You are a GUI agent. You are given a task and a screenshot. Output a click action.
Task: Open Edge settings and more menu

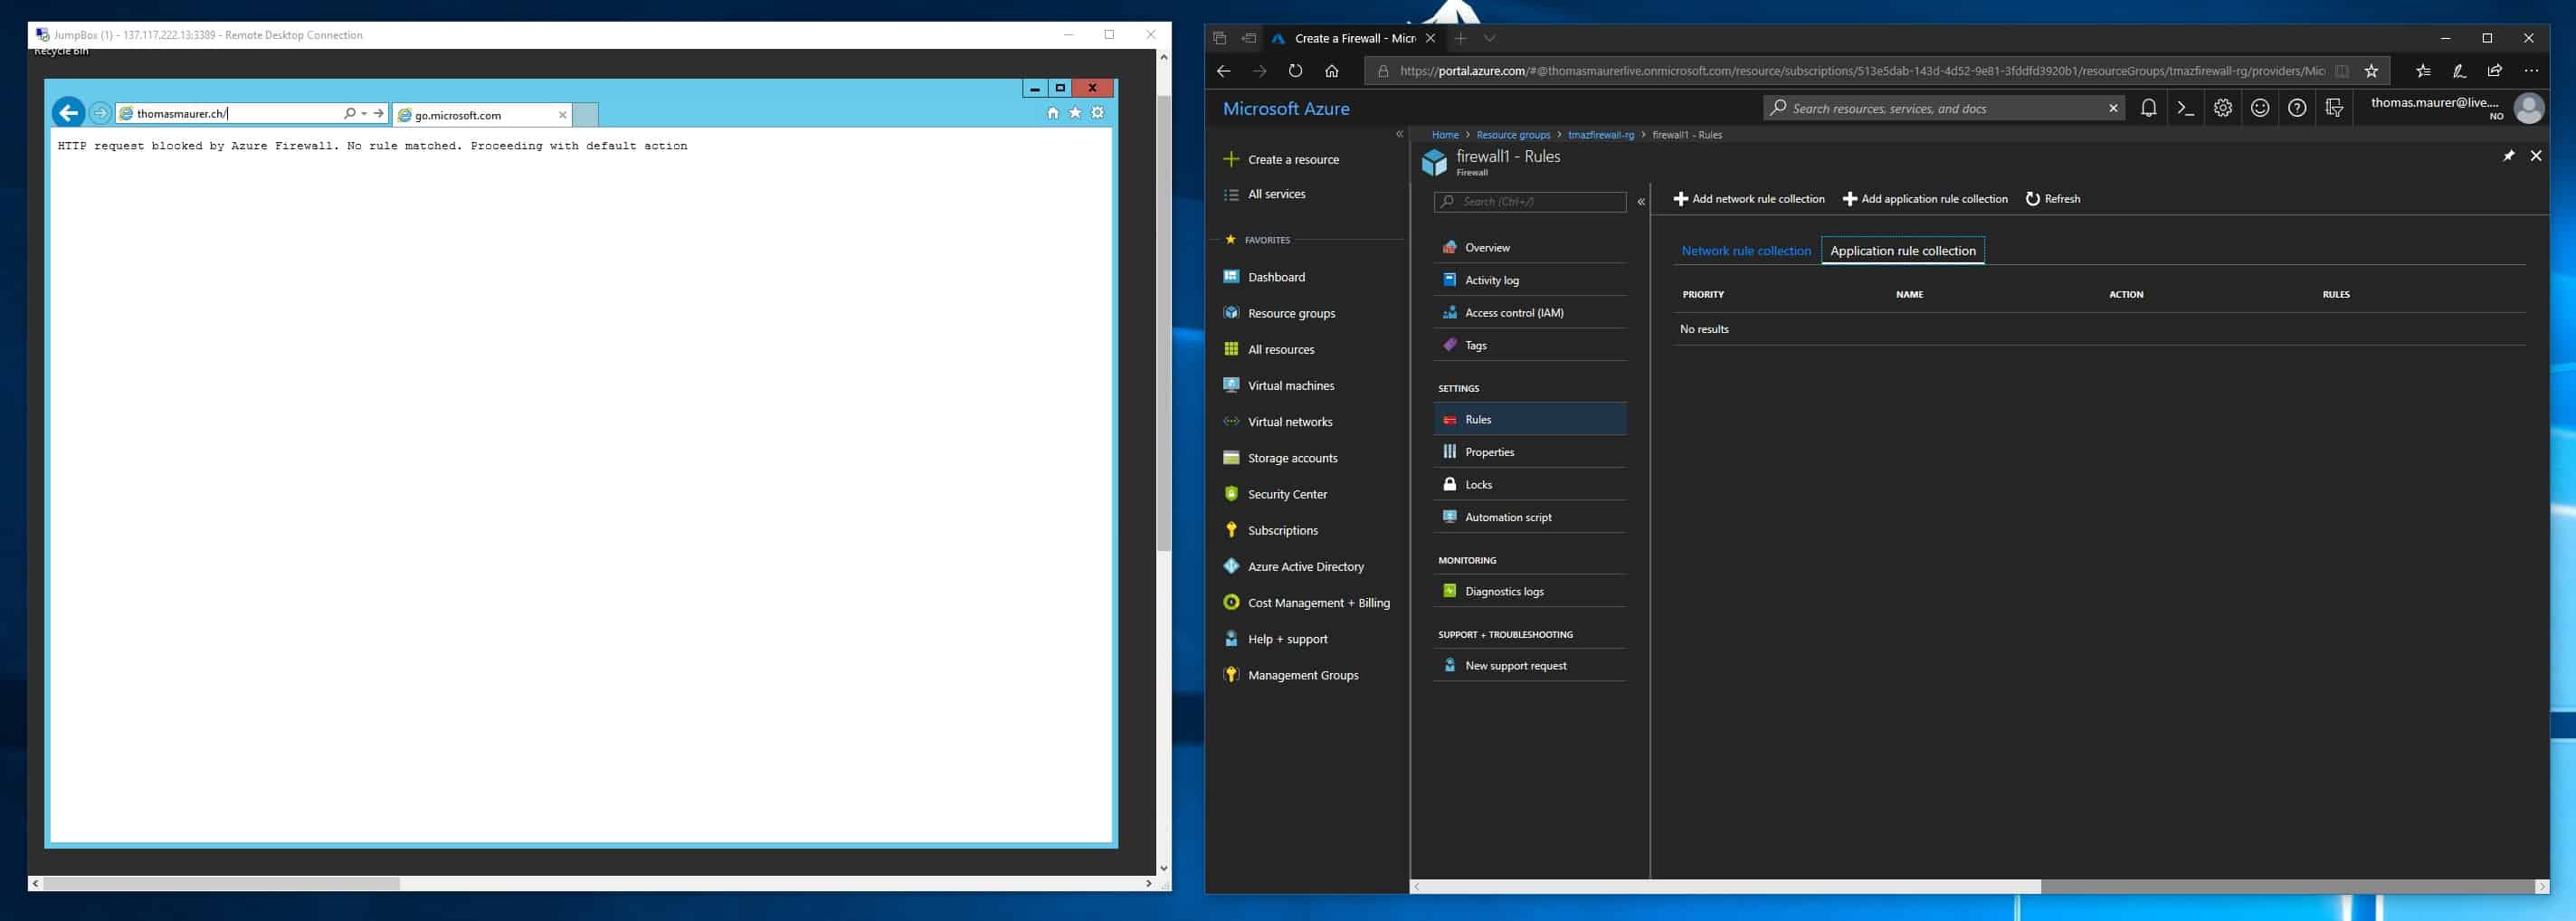pyautogui.click(x=2531, y=71)
